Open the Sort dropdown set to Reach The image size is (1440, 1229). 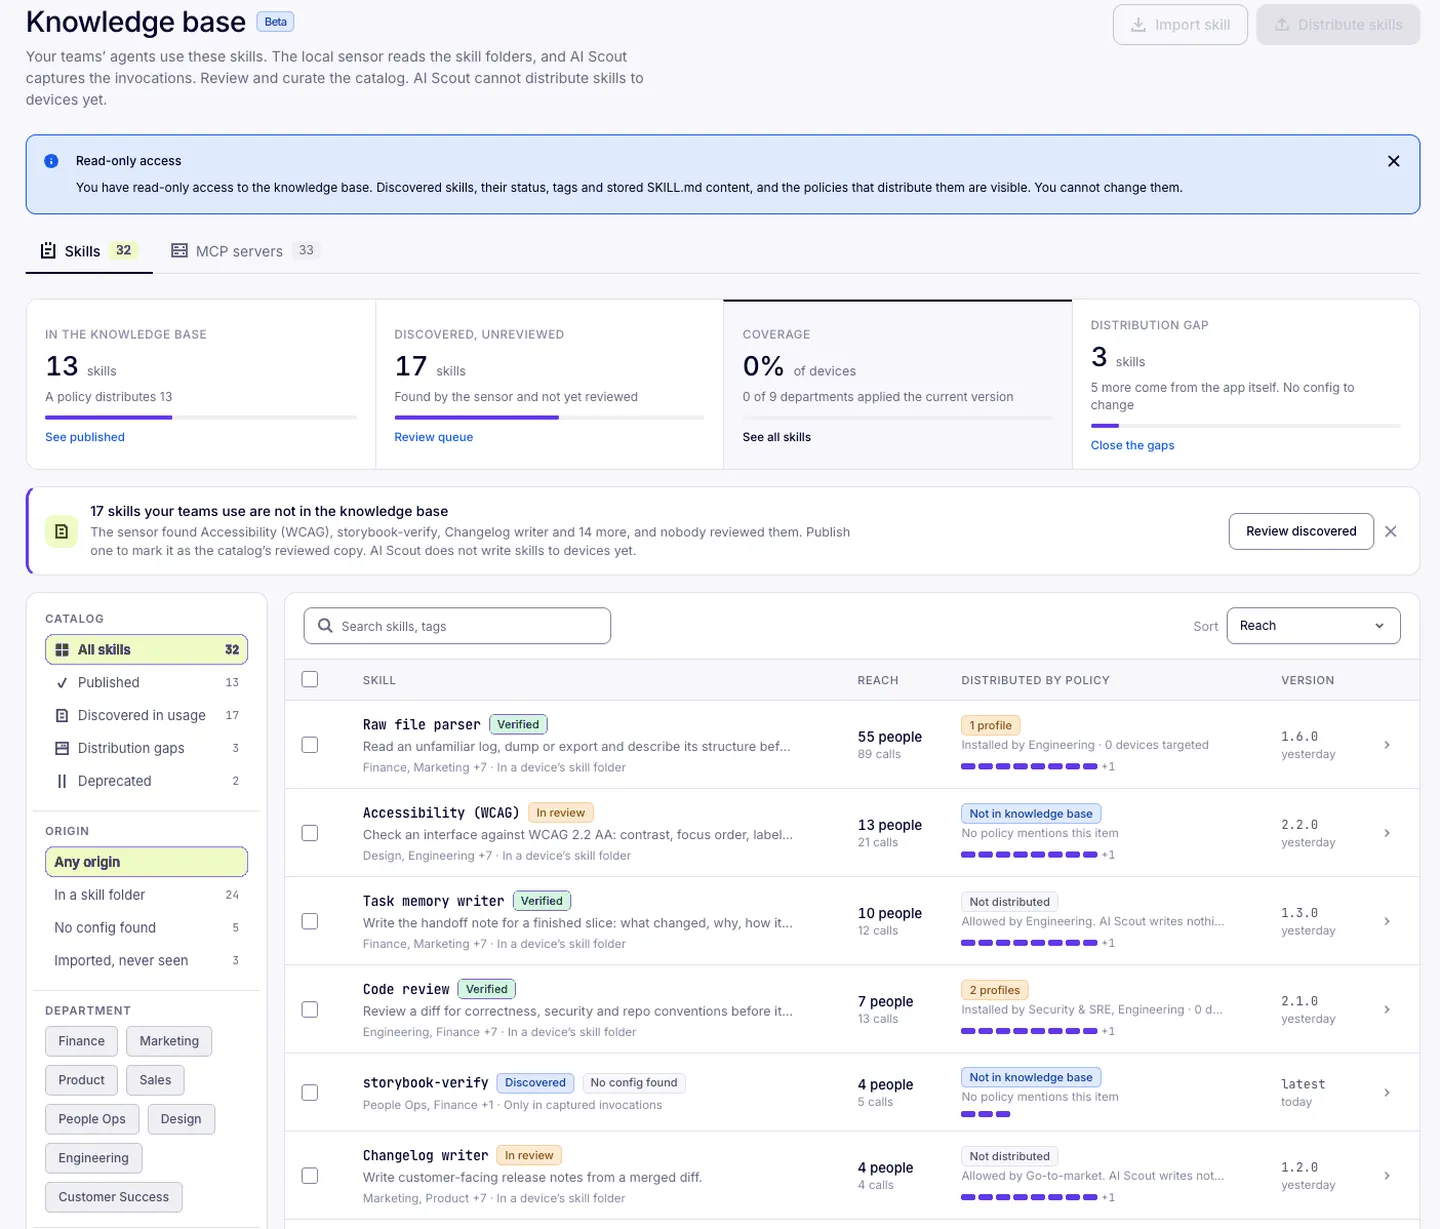pos(1313,626)
